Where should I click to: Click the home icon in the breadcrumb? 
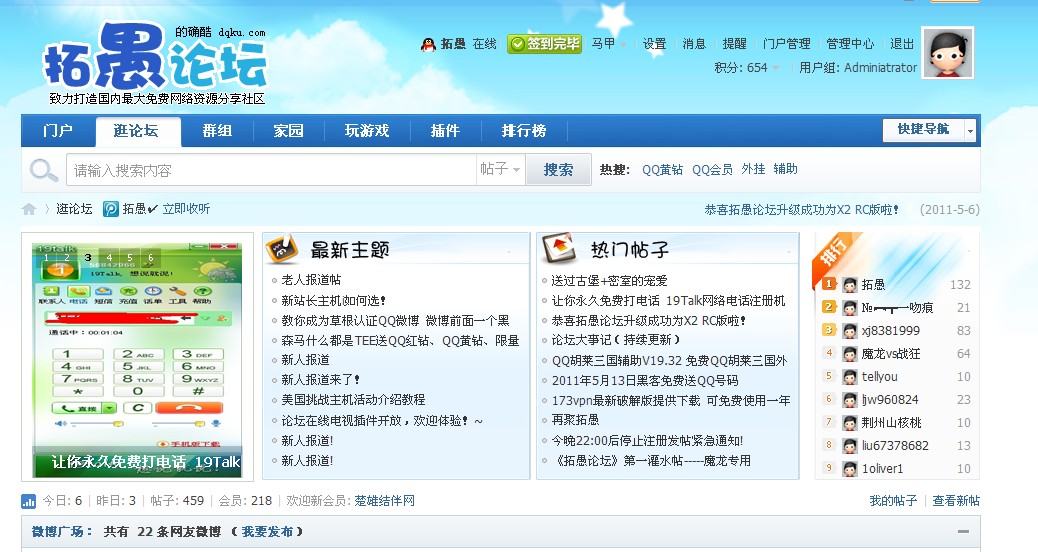(29, 209)
